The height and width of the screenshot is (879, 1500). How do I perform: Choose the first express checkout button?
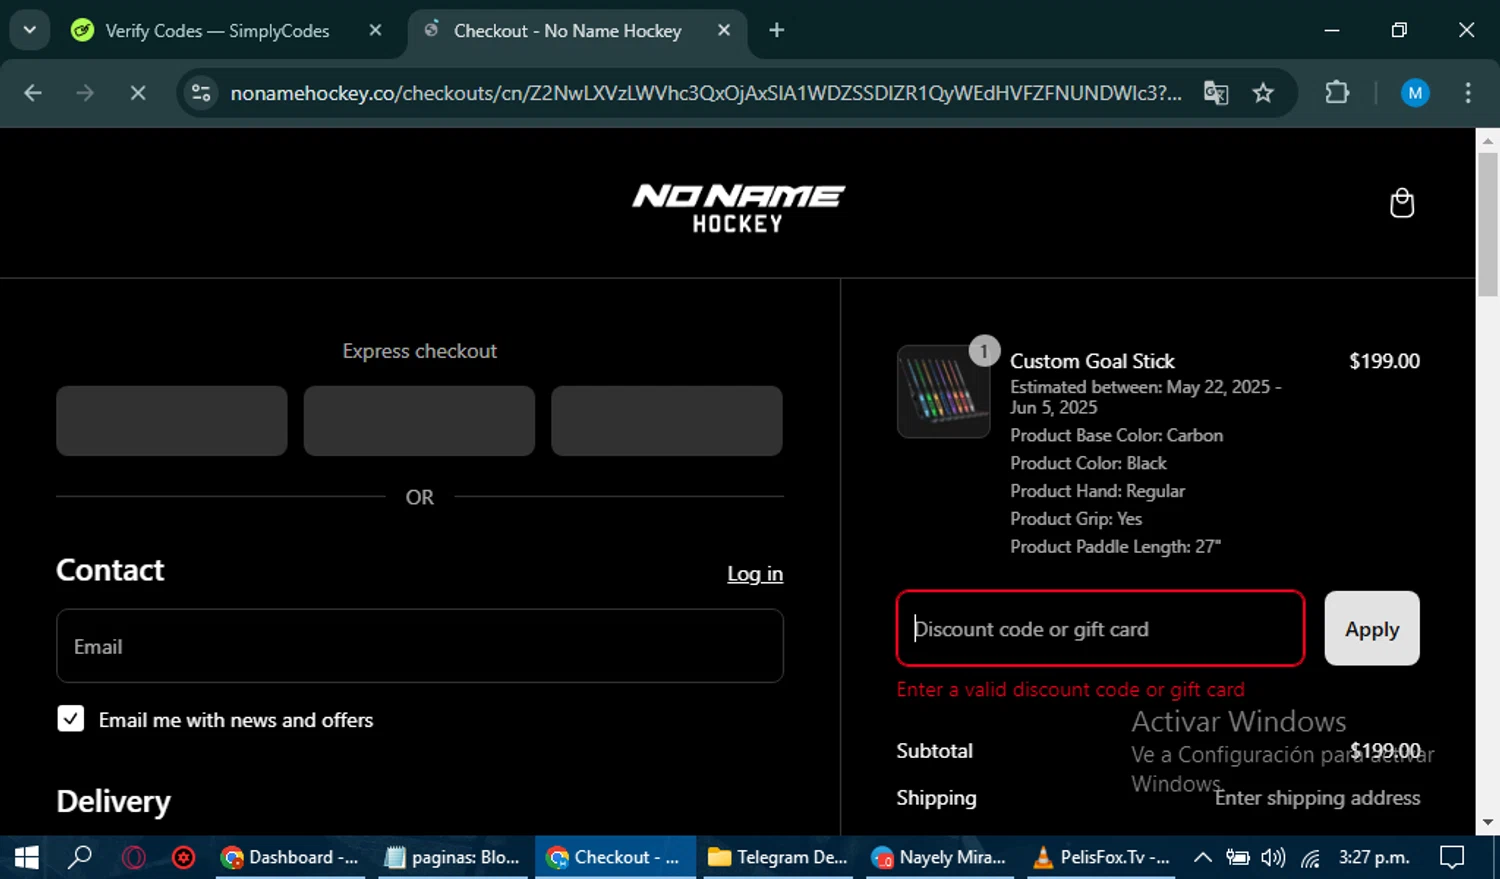pyautogui.click(x=172, y=421)
